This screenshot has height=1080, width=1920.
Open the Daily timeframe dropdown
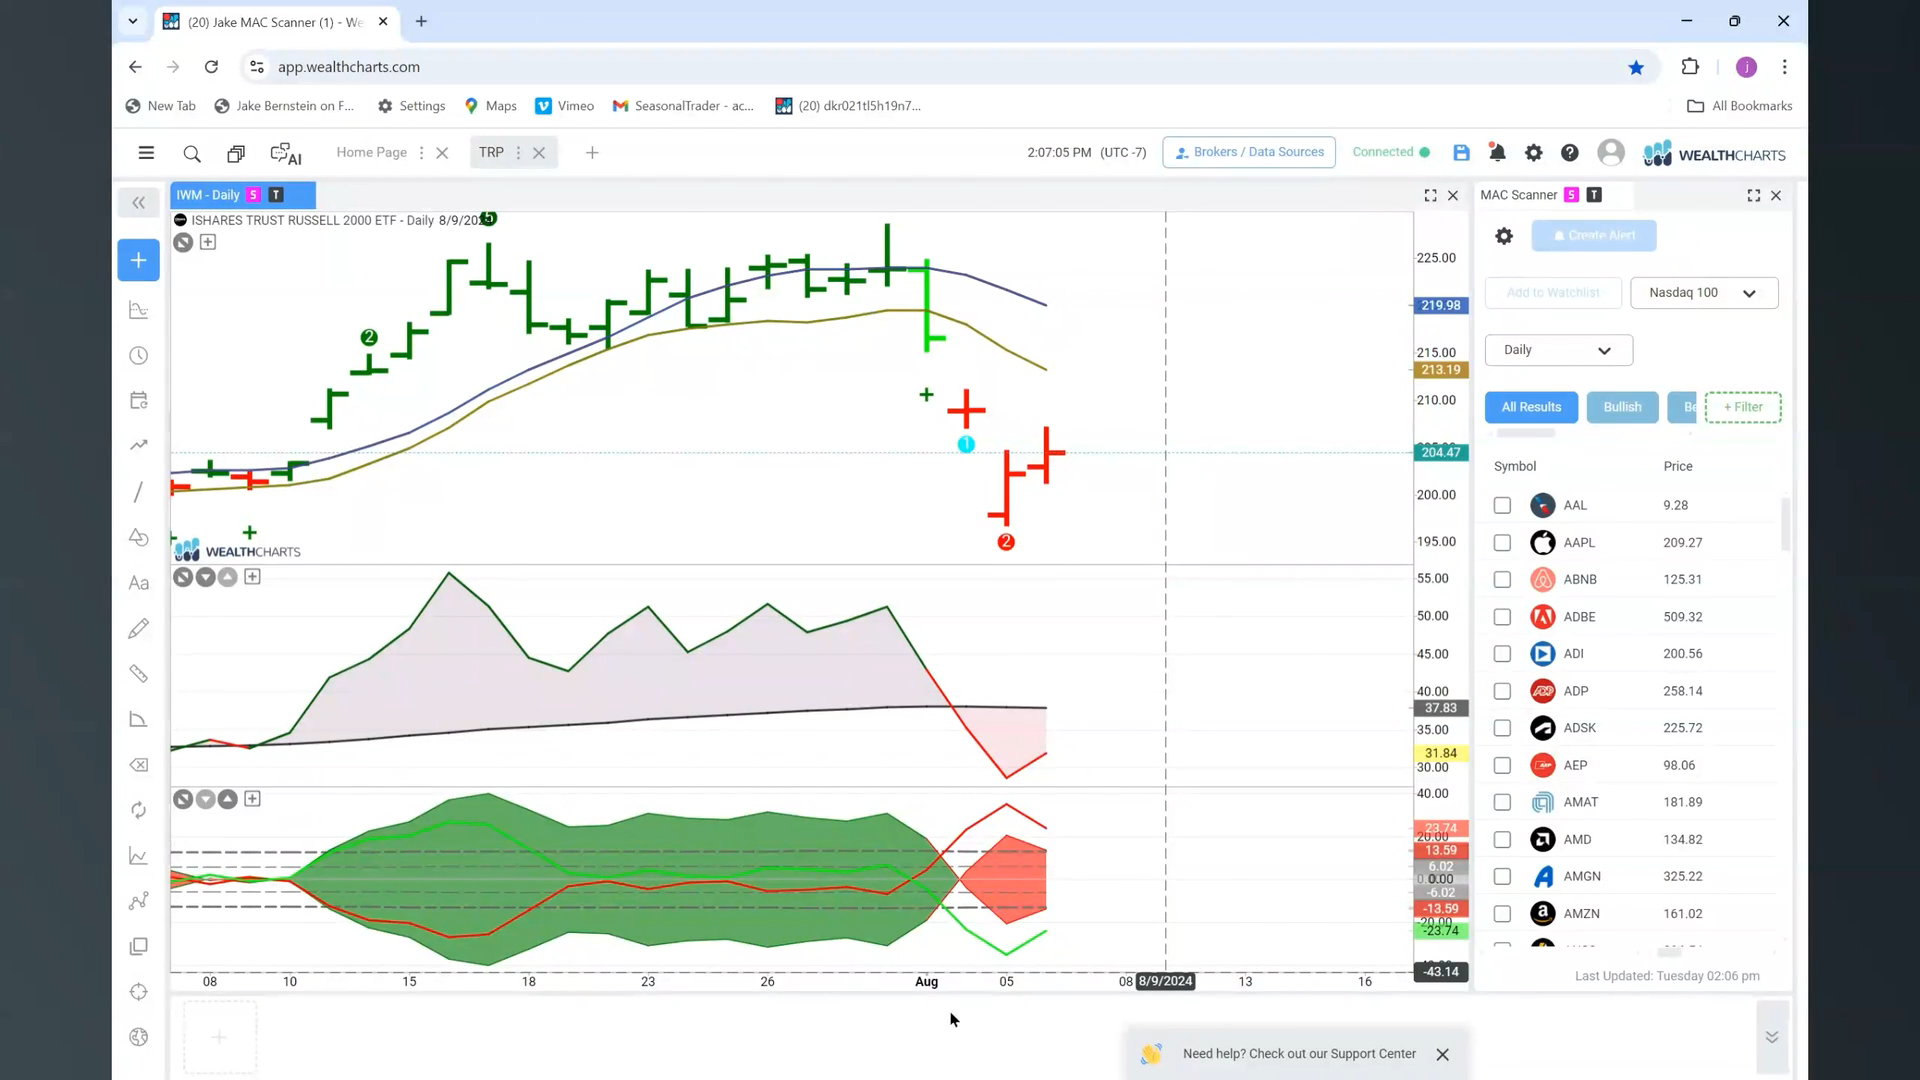click(x=1558, y=350)
